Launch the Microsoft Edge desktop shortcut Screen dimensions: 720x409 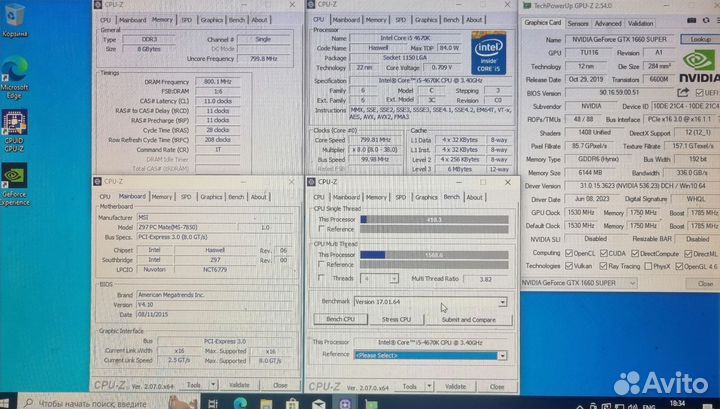[x=14, y=77]
